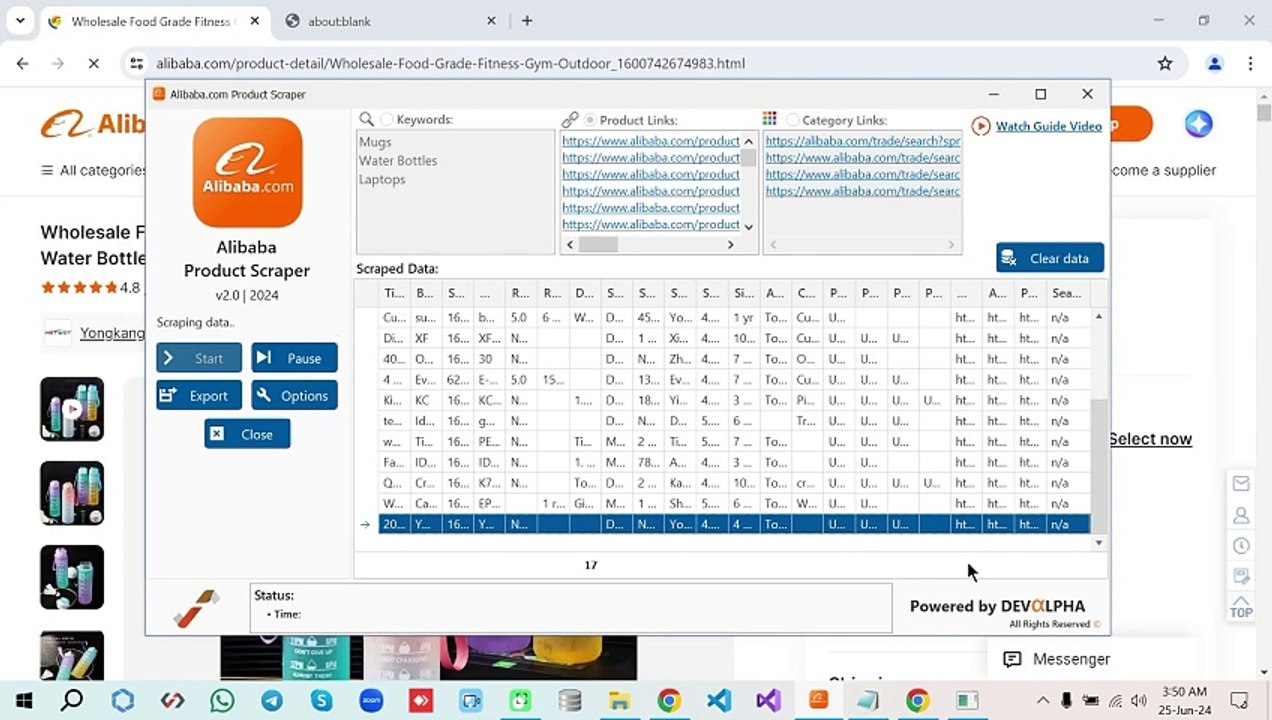This screenshot has width=1272, height=720.
Task: Open Skype from the taskbar
Action: 321,700
